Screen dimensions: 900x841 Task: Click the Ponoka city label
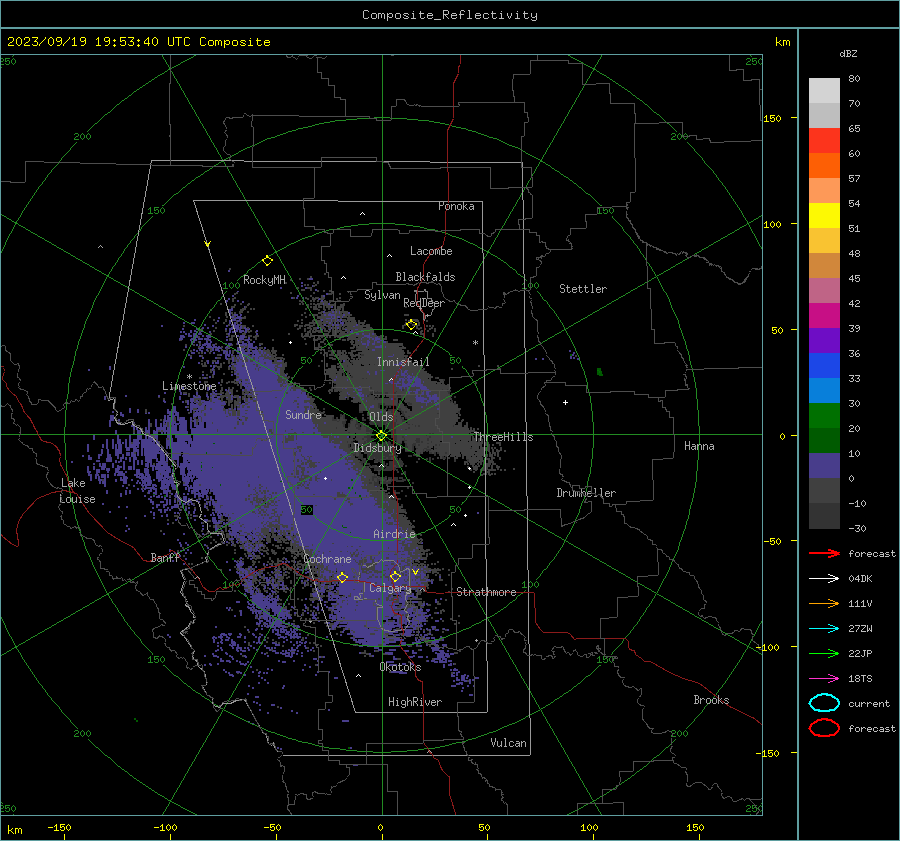pyautogui.click(x=456, y=206)
